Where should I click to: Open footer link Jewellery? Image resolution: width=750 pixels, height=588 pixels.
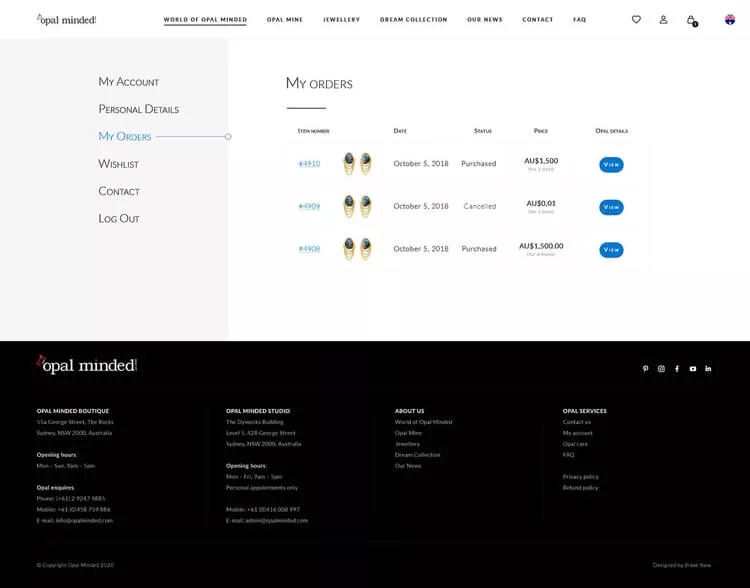point(407,444)
